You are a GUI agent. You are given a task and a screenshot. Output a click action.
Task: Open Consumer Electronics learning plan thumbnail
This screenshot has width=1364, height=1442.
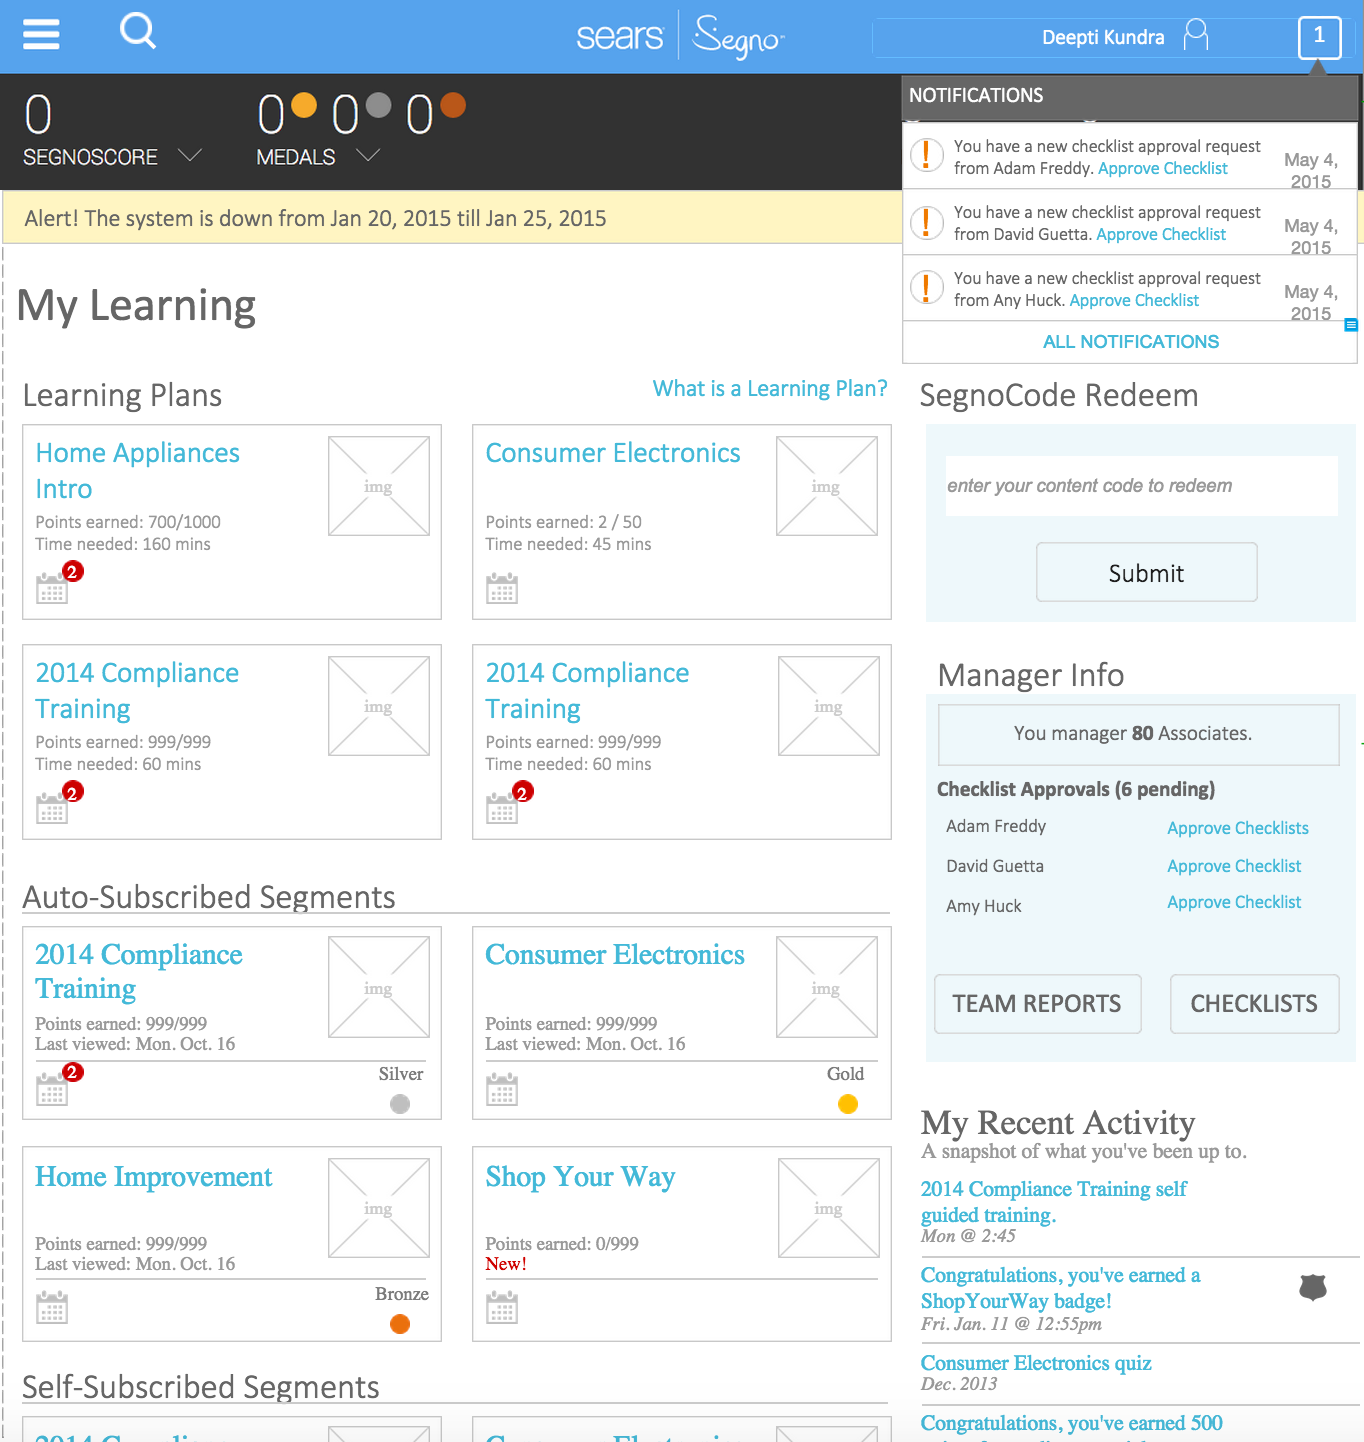(827, 486)
